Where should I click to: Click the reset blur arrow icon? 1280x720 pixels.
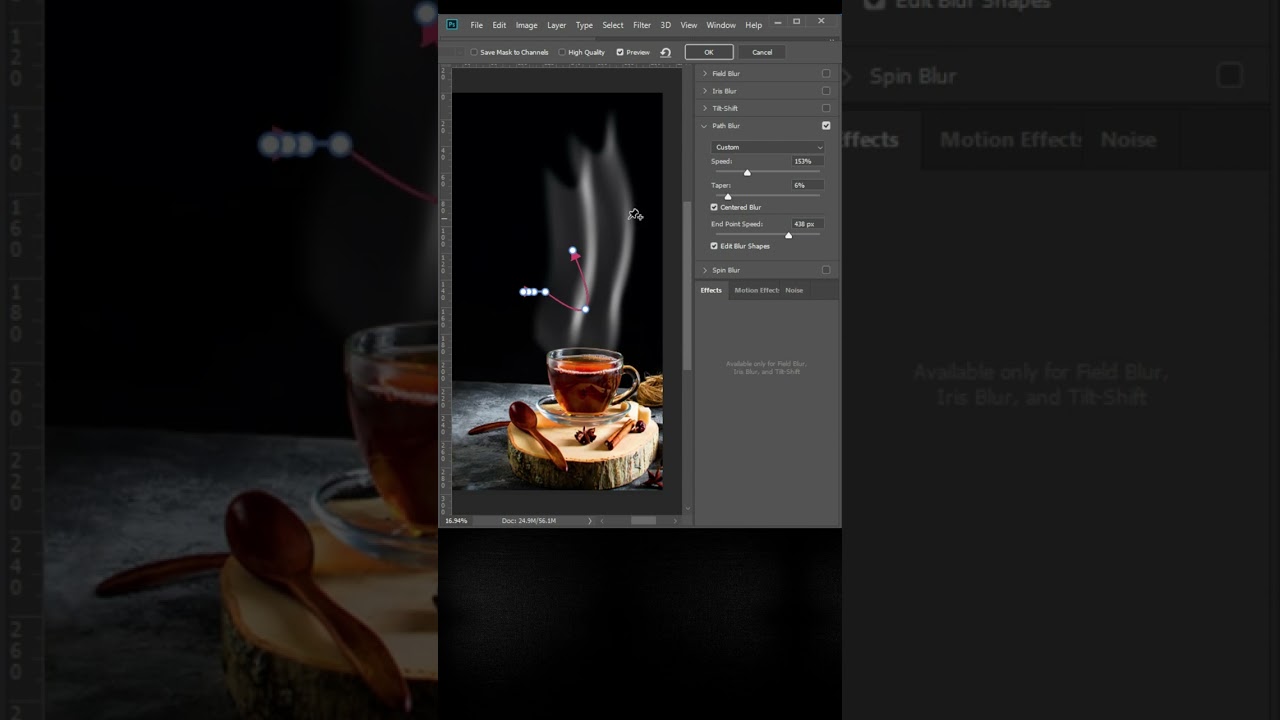coord(665,52)
